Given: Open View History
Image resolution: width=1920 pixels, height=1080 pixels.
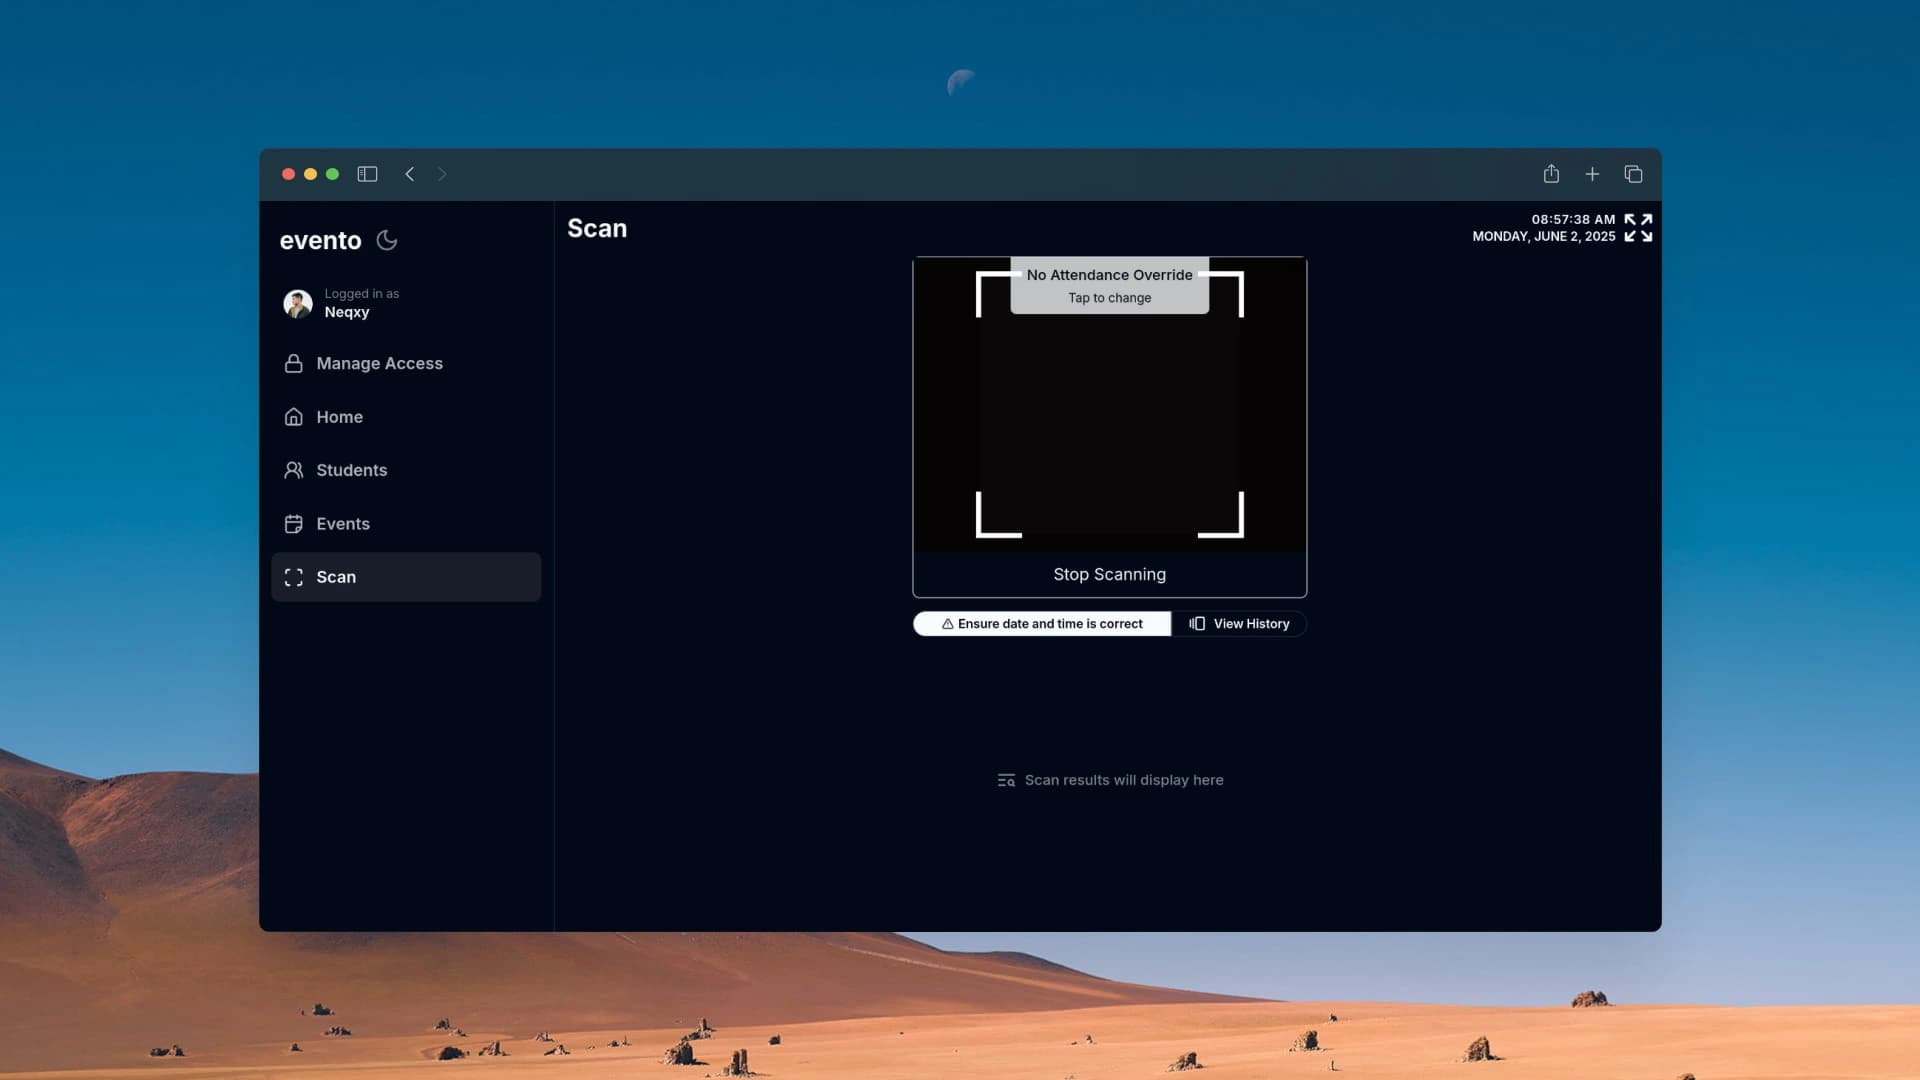Looking at the screenshot, I should click(1239, 623).
